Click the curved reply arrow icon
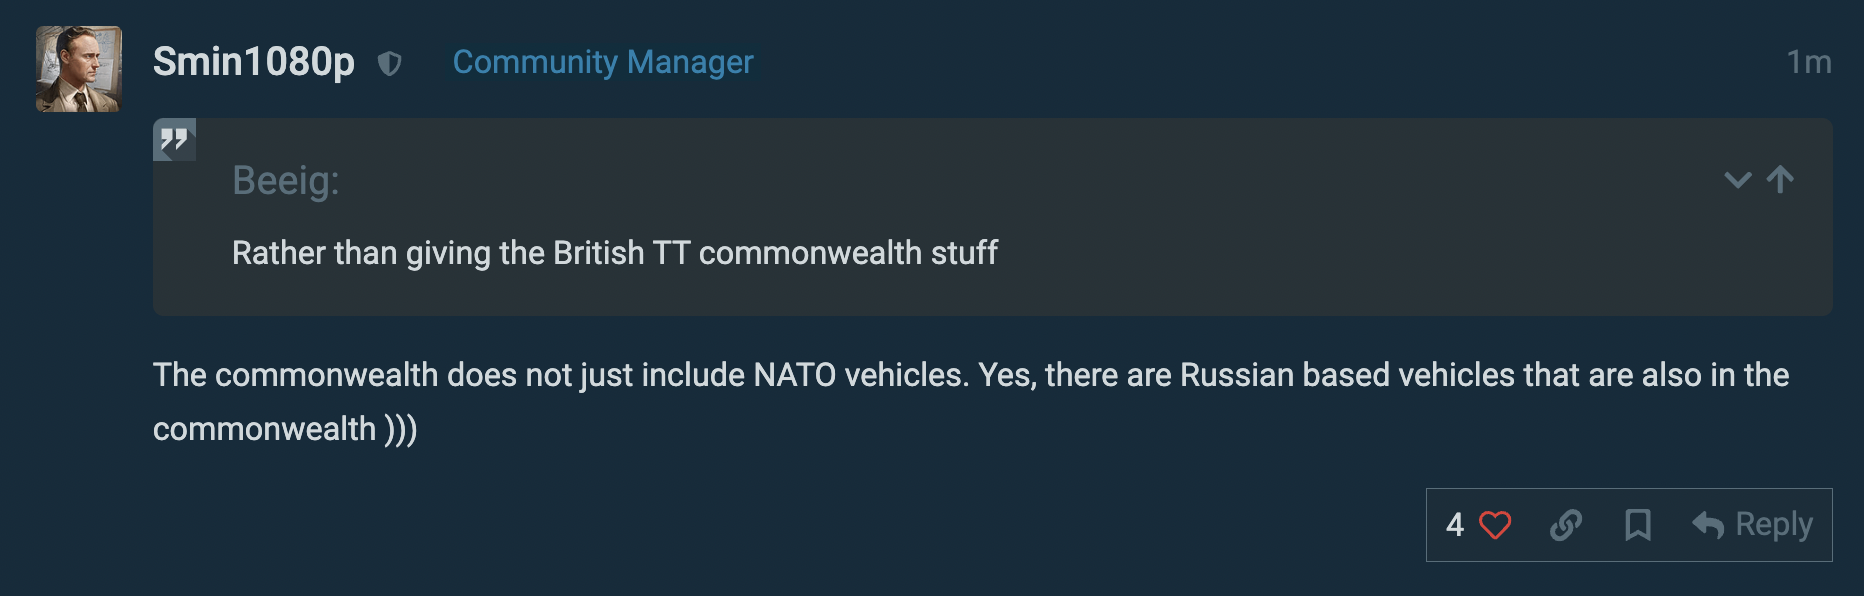 coord(1708,525)
